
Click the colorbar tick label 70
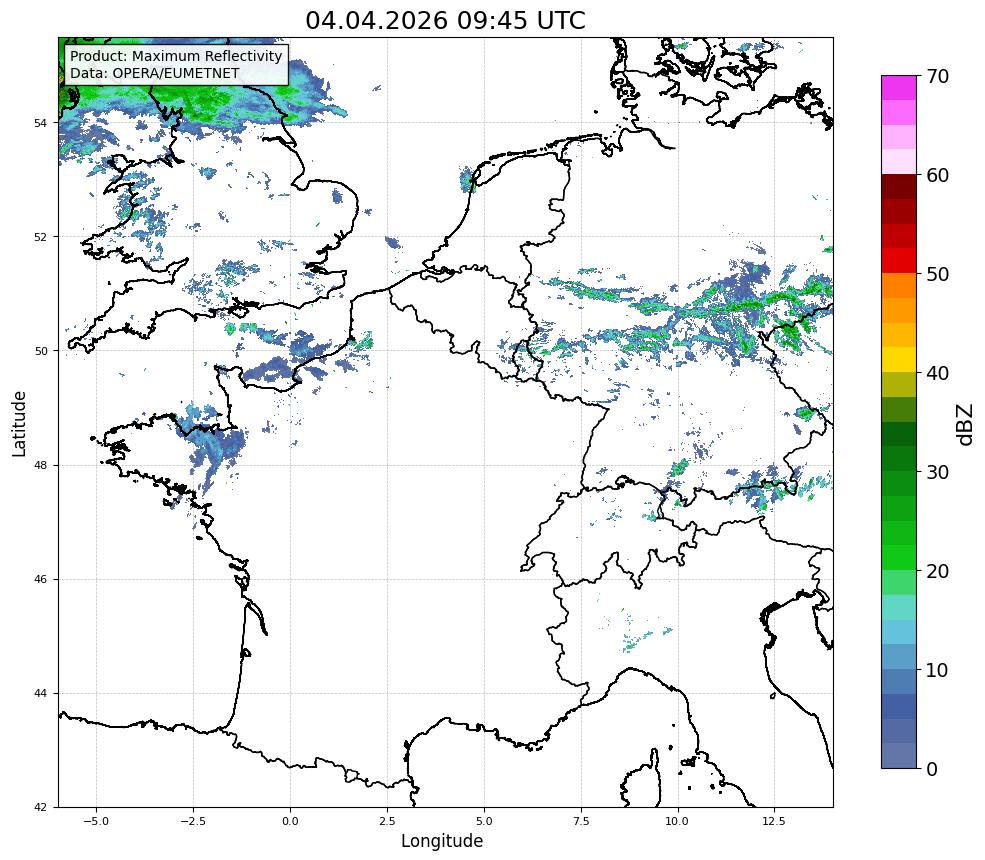pos(937,77)
